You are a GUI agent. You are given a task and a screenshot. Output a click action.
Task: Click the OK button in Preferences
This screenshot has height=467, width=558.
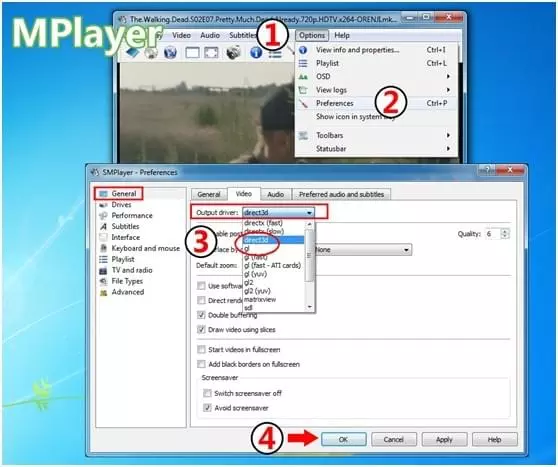click(343, 440)
